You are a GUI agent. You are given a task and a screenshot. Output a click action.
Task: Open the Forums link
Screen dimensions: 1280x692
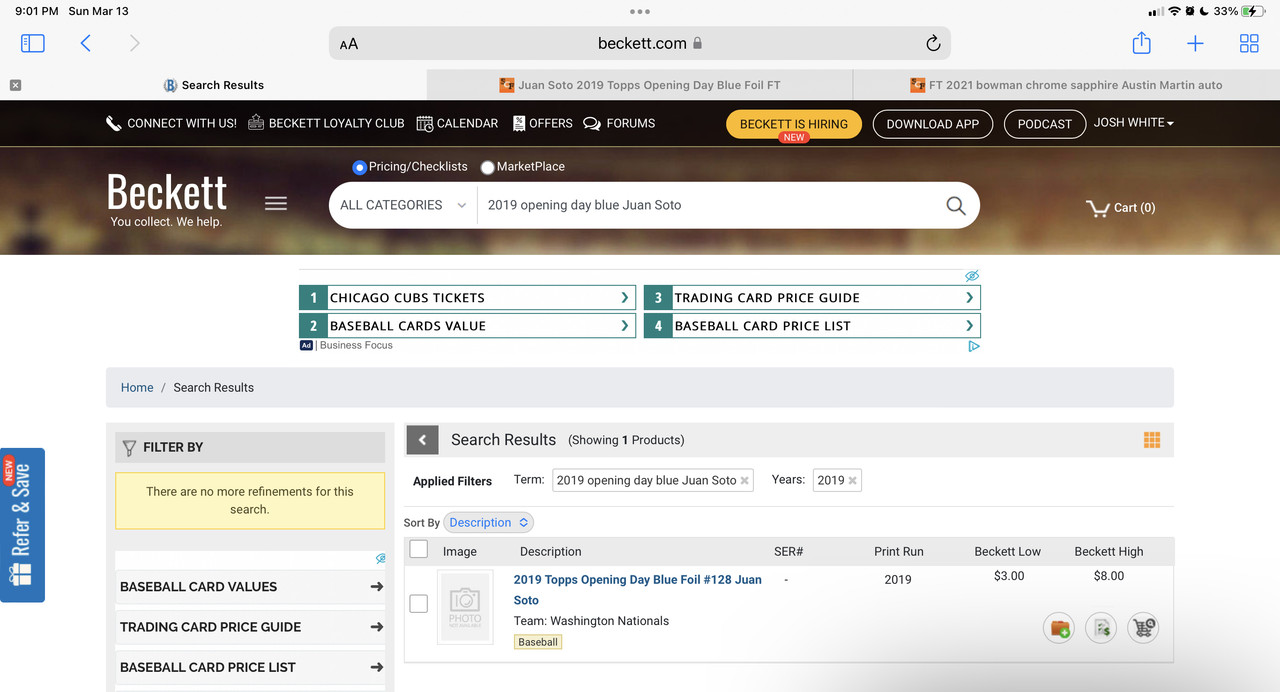coord(619,124)
